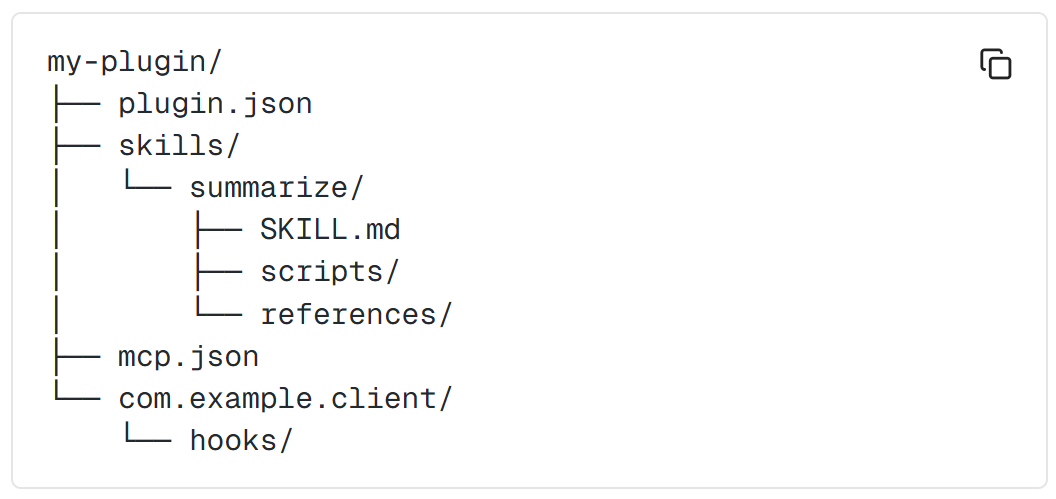The height and width of the screenshot is (499, 1056).
Task: Click the tree branch before SKILL.md
Action: pos(219,232)
